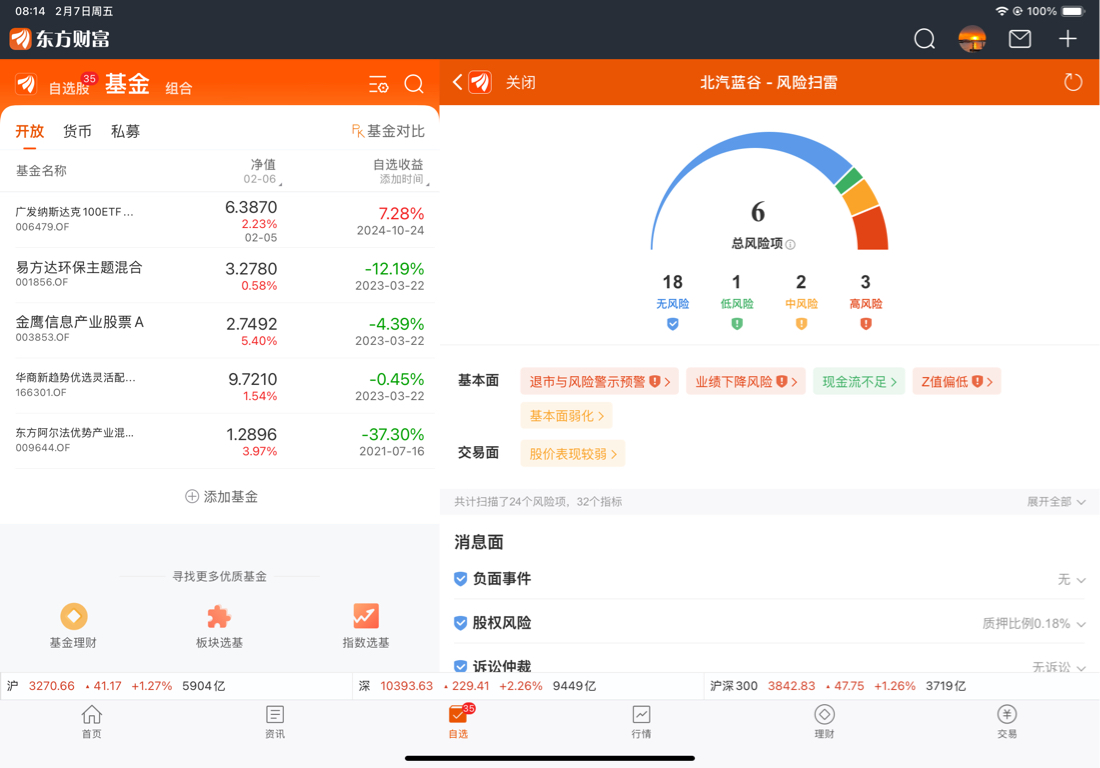Tap the 东方财富 app logo
Viewport: 1100px width, 768px height.
click(x=60, y=39)
